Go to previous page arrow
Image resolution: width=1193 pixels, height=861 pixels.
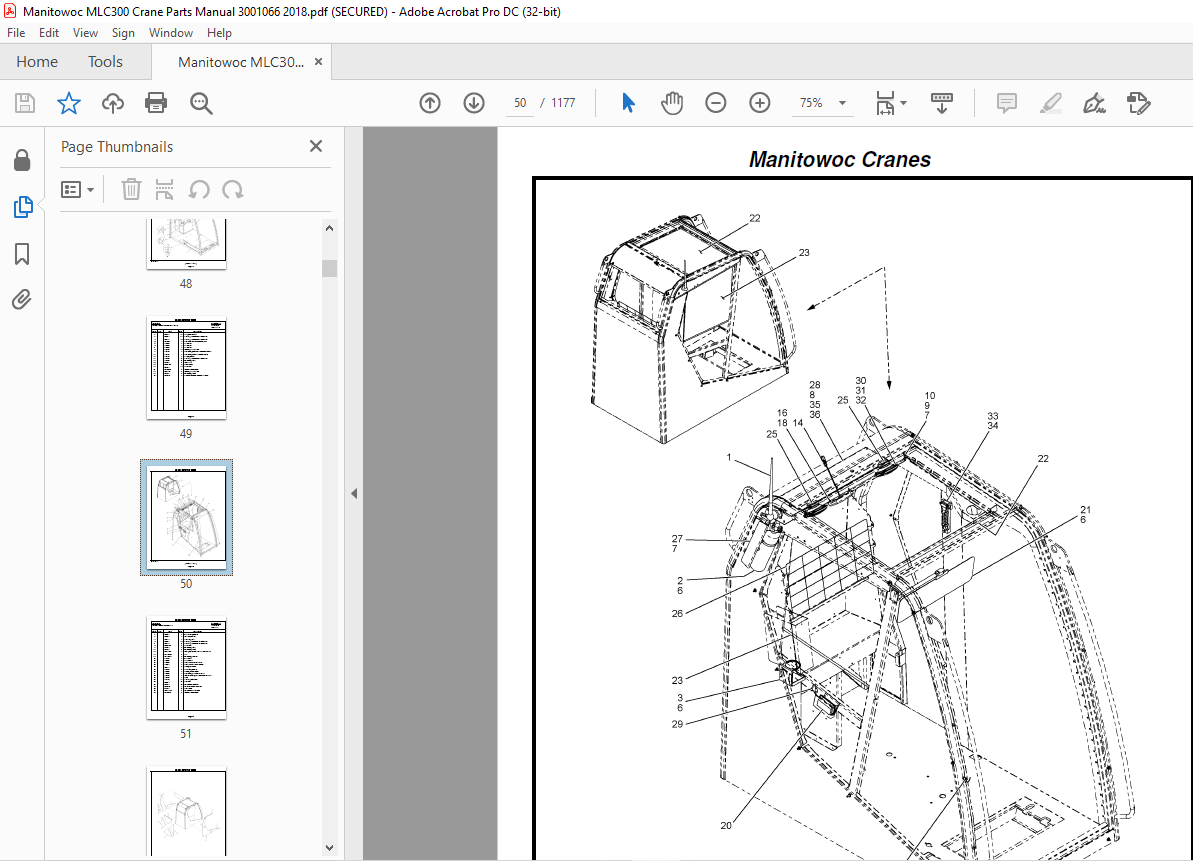(x=430, y=103)
